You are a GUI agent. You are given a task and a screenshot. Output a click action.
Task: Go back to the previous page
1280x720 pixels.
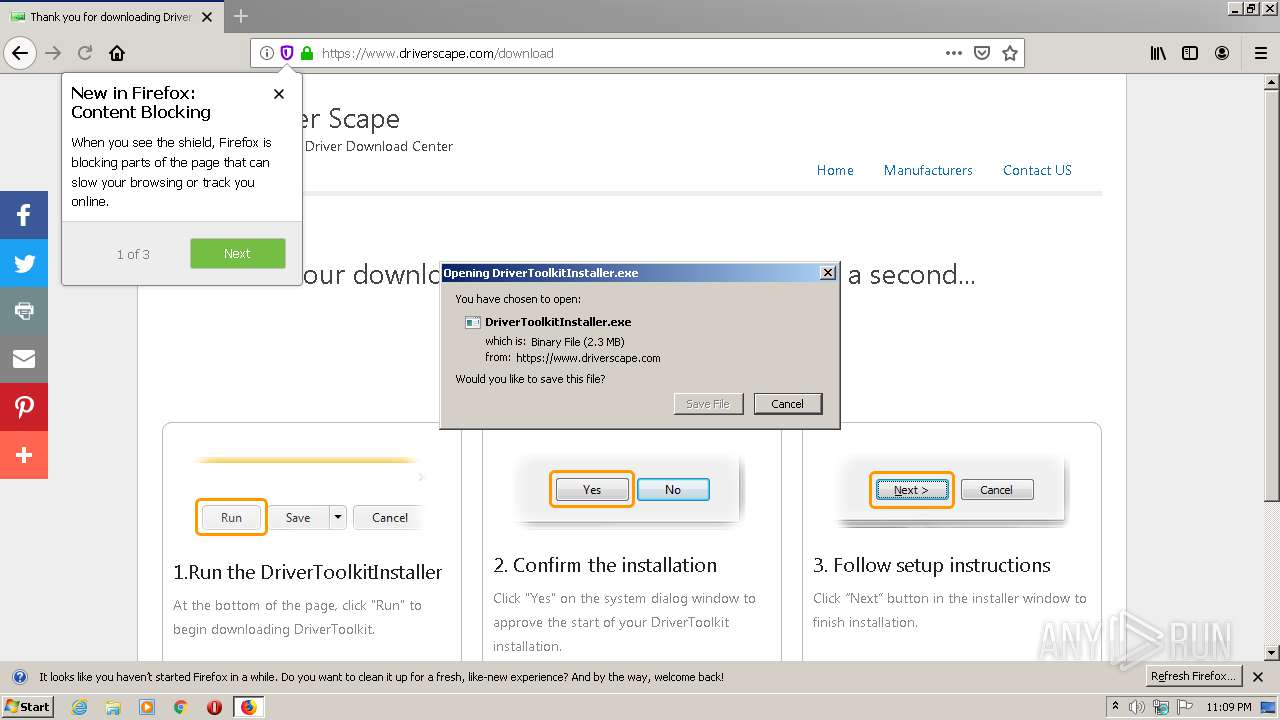click(20, 53)
